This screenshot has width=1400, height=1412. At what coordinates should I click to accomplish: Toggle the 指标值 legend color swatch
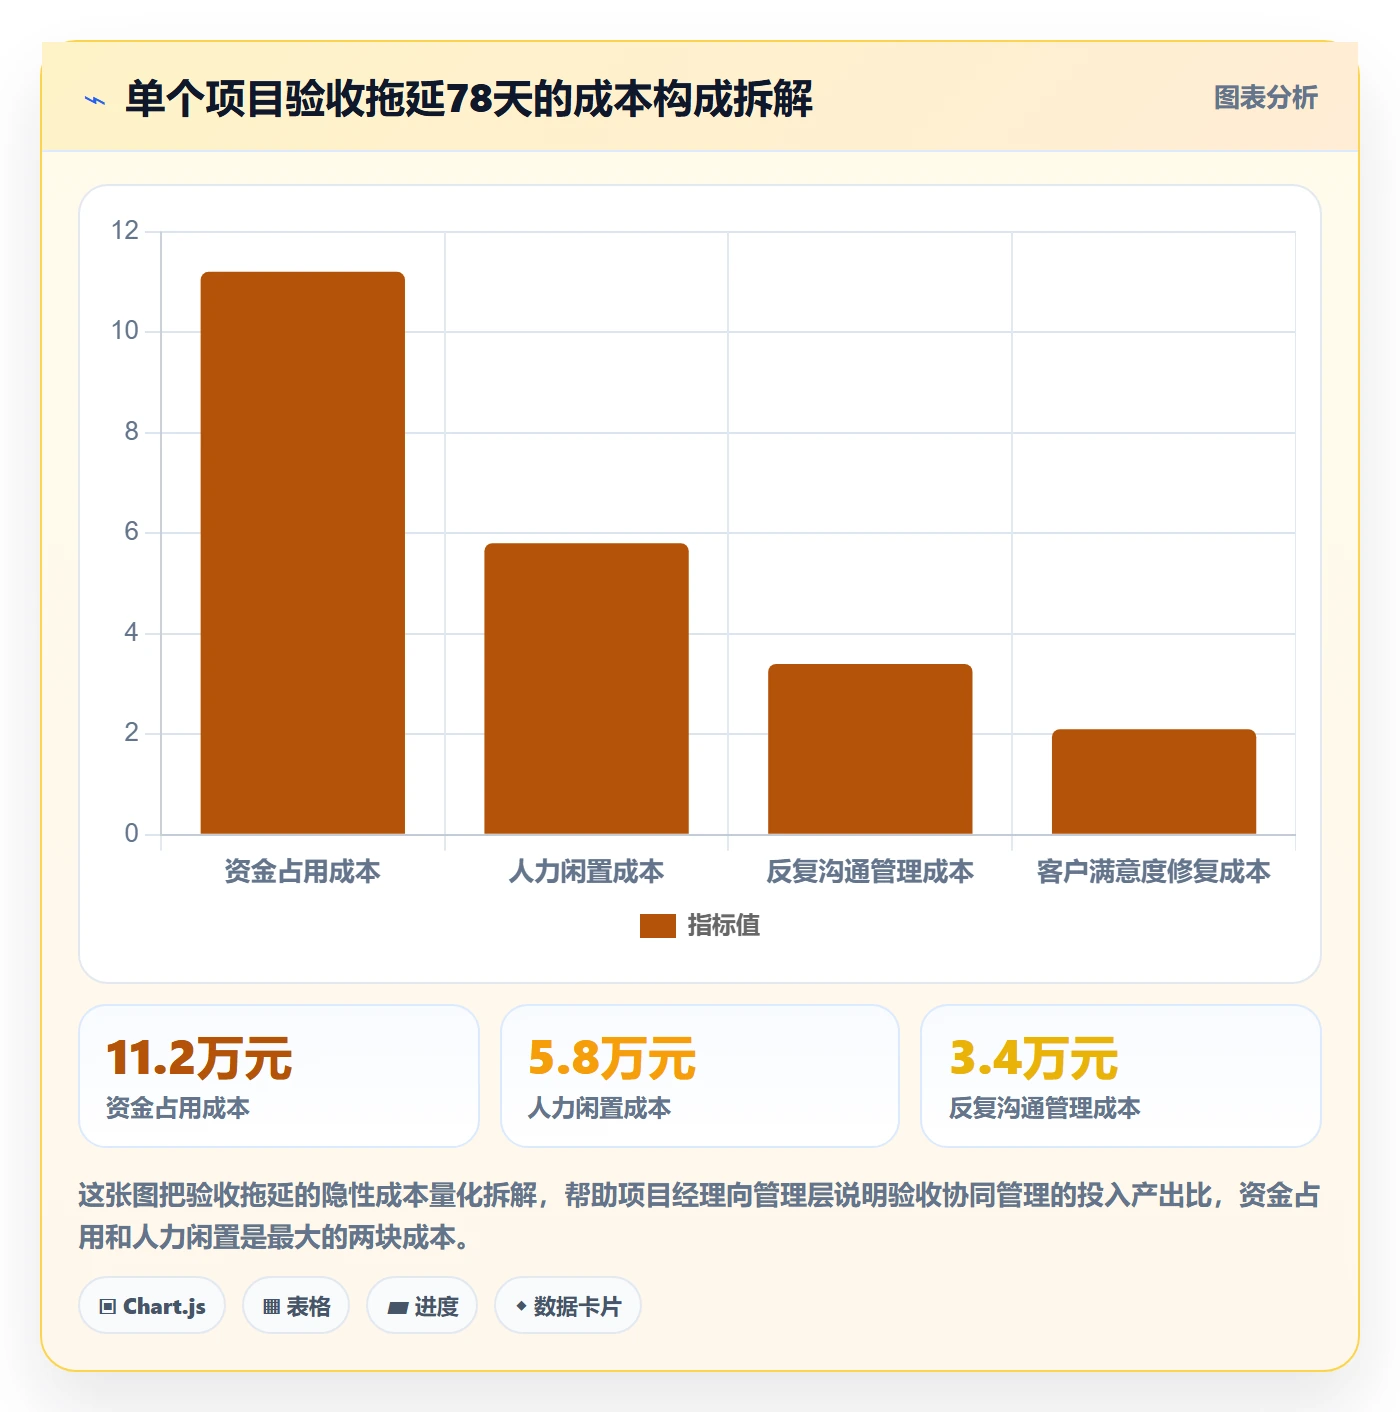pos(657,926)
